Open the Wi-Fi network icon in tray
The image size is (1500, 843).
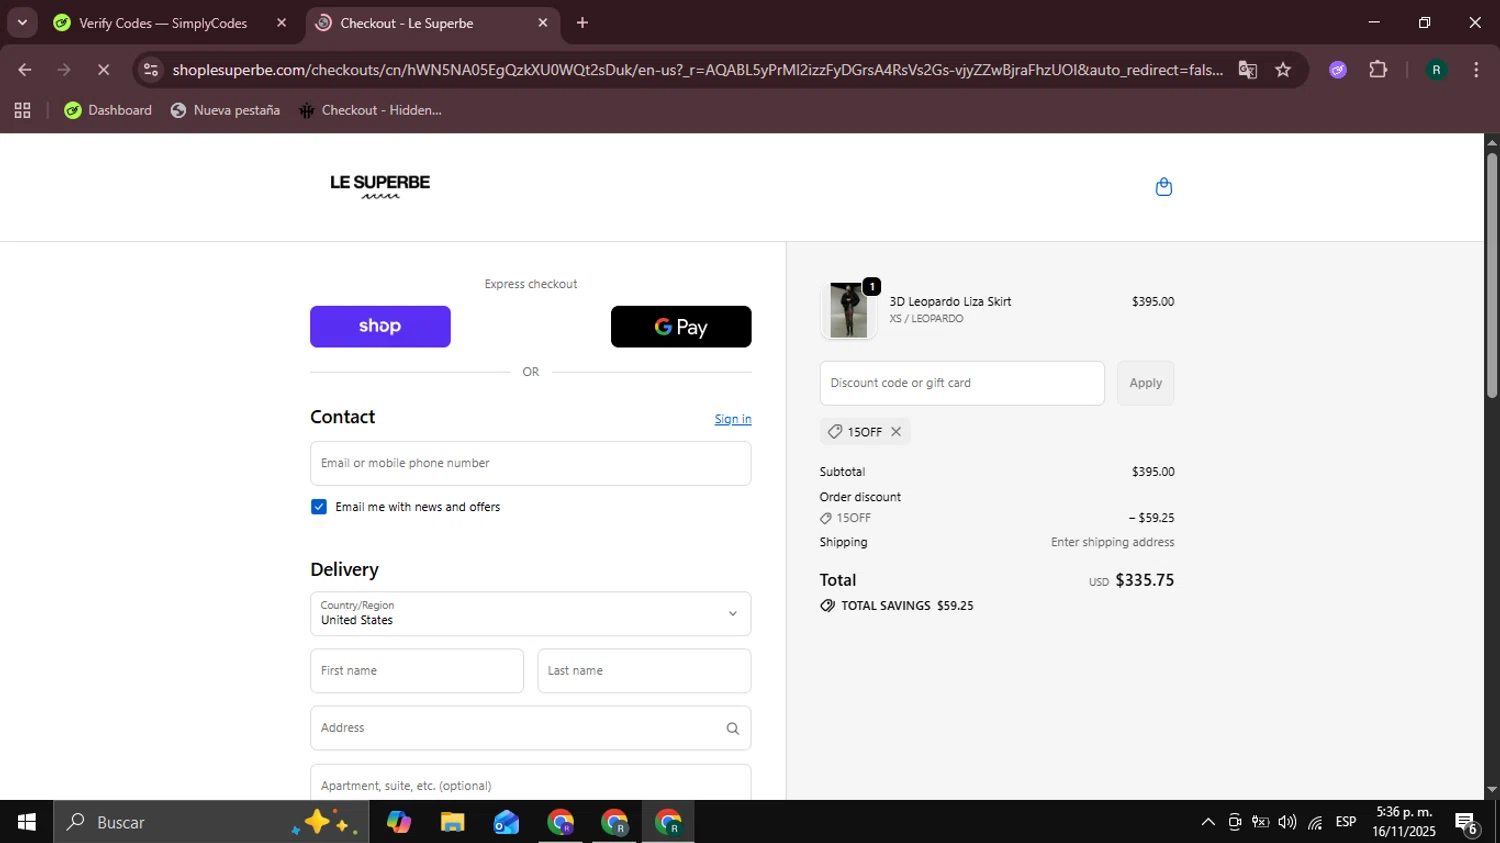(x=1315, y=822)
